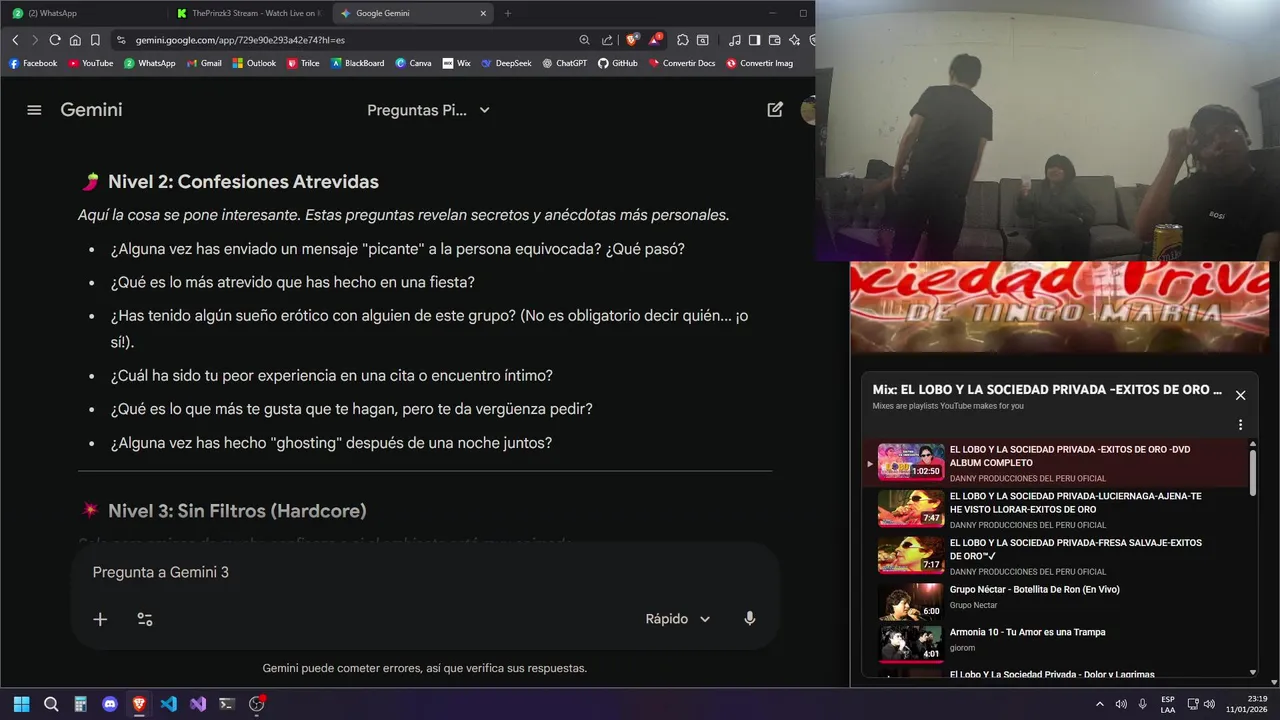Image resolution: width=1280 pixels, height=720 pixels.
Task: Open the Canva bookmark
Action: click(413, 63)
